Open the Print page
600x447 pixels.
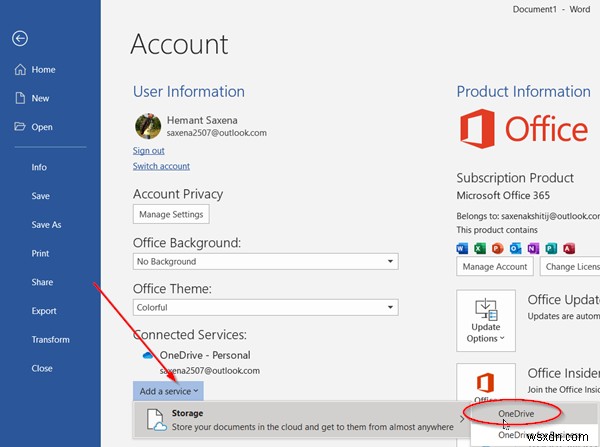pyautogui.click(x=40, y=253)
